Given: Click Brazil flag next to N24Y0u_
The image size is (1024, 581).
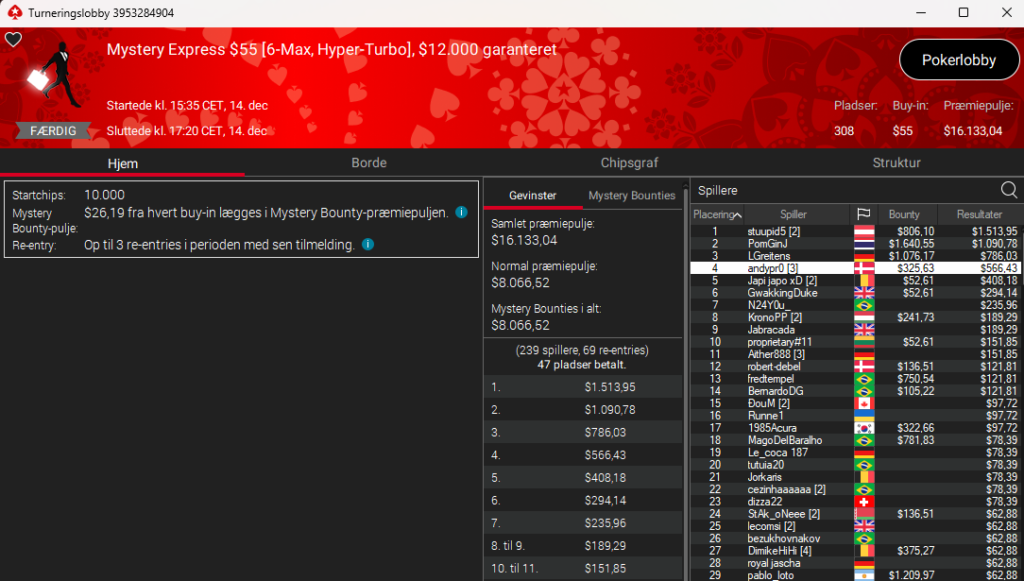Looking at the screenshot, I should [862, 305].
